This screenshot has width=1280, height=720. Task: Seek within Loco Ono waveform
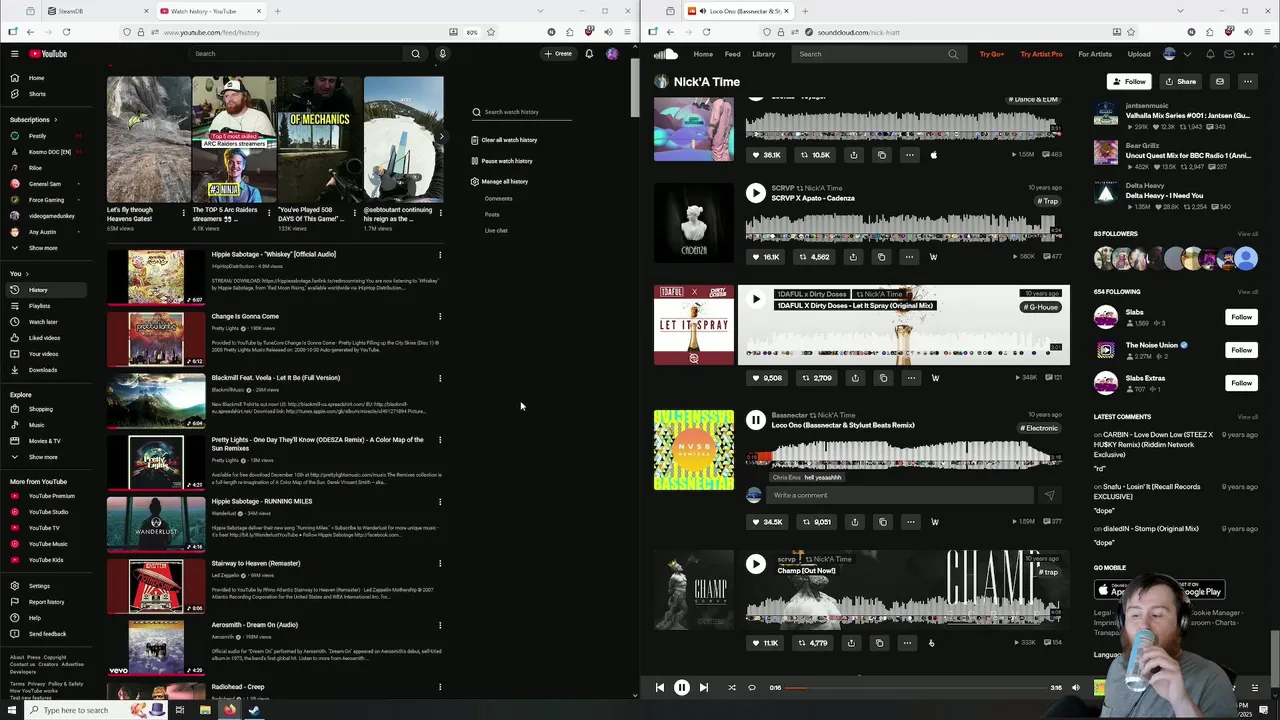[903, 454]
